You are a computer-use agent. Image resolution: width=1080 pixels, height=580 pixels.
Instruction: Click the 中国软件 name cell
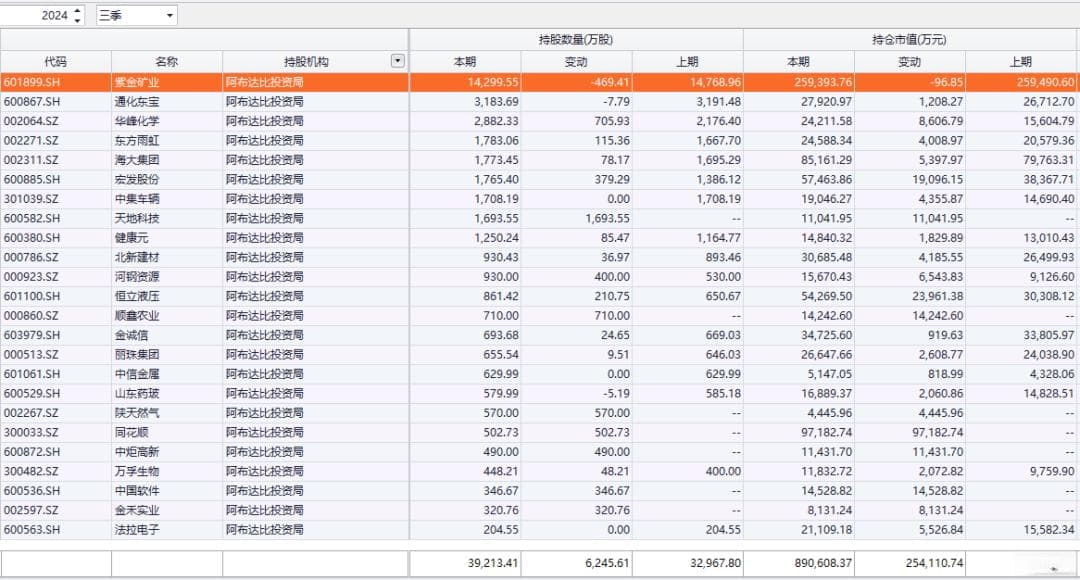(x=167, y=490)
